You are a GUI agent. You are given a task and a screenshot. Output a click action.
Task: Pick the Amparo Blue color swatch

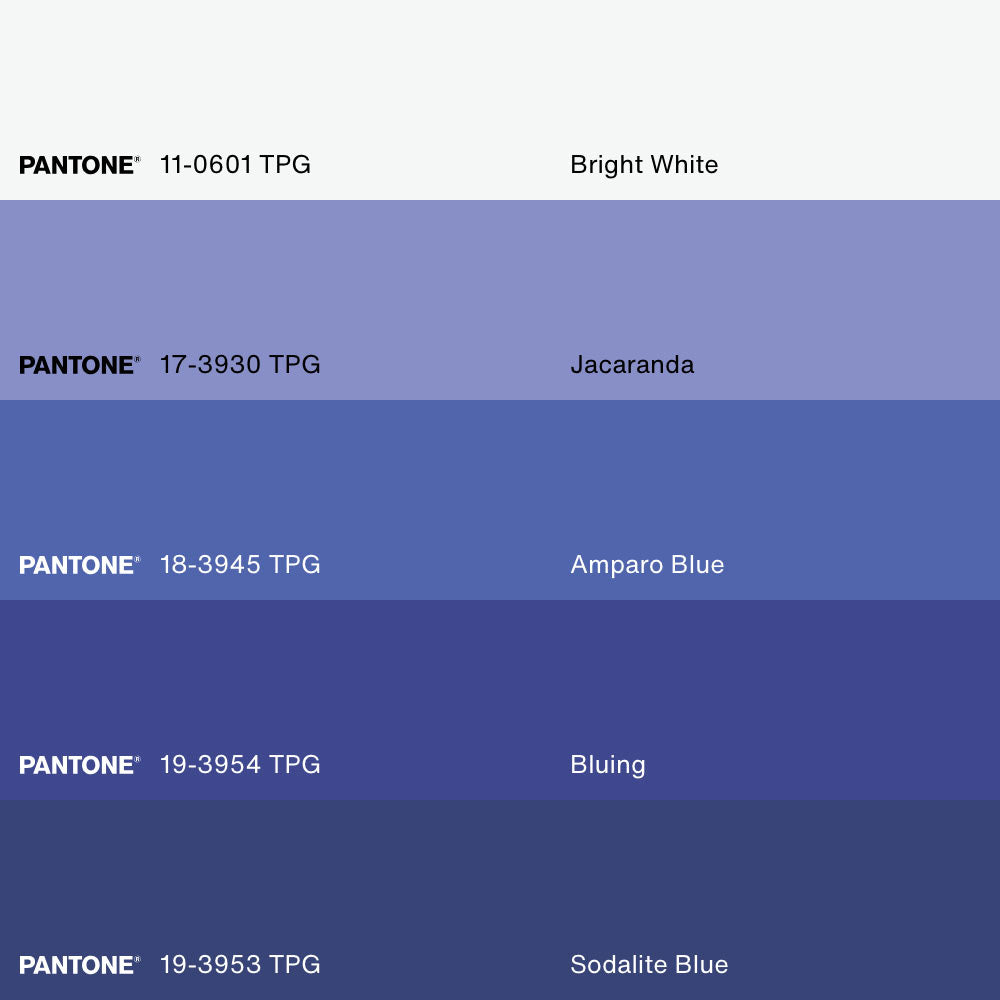tap(500, 480)
